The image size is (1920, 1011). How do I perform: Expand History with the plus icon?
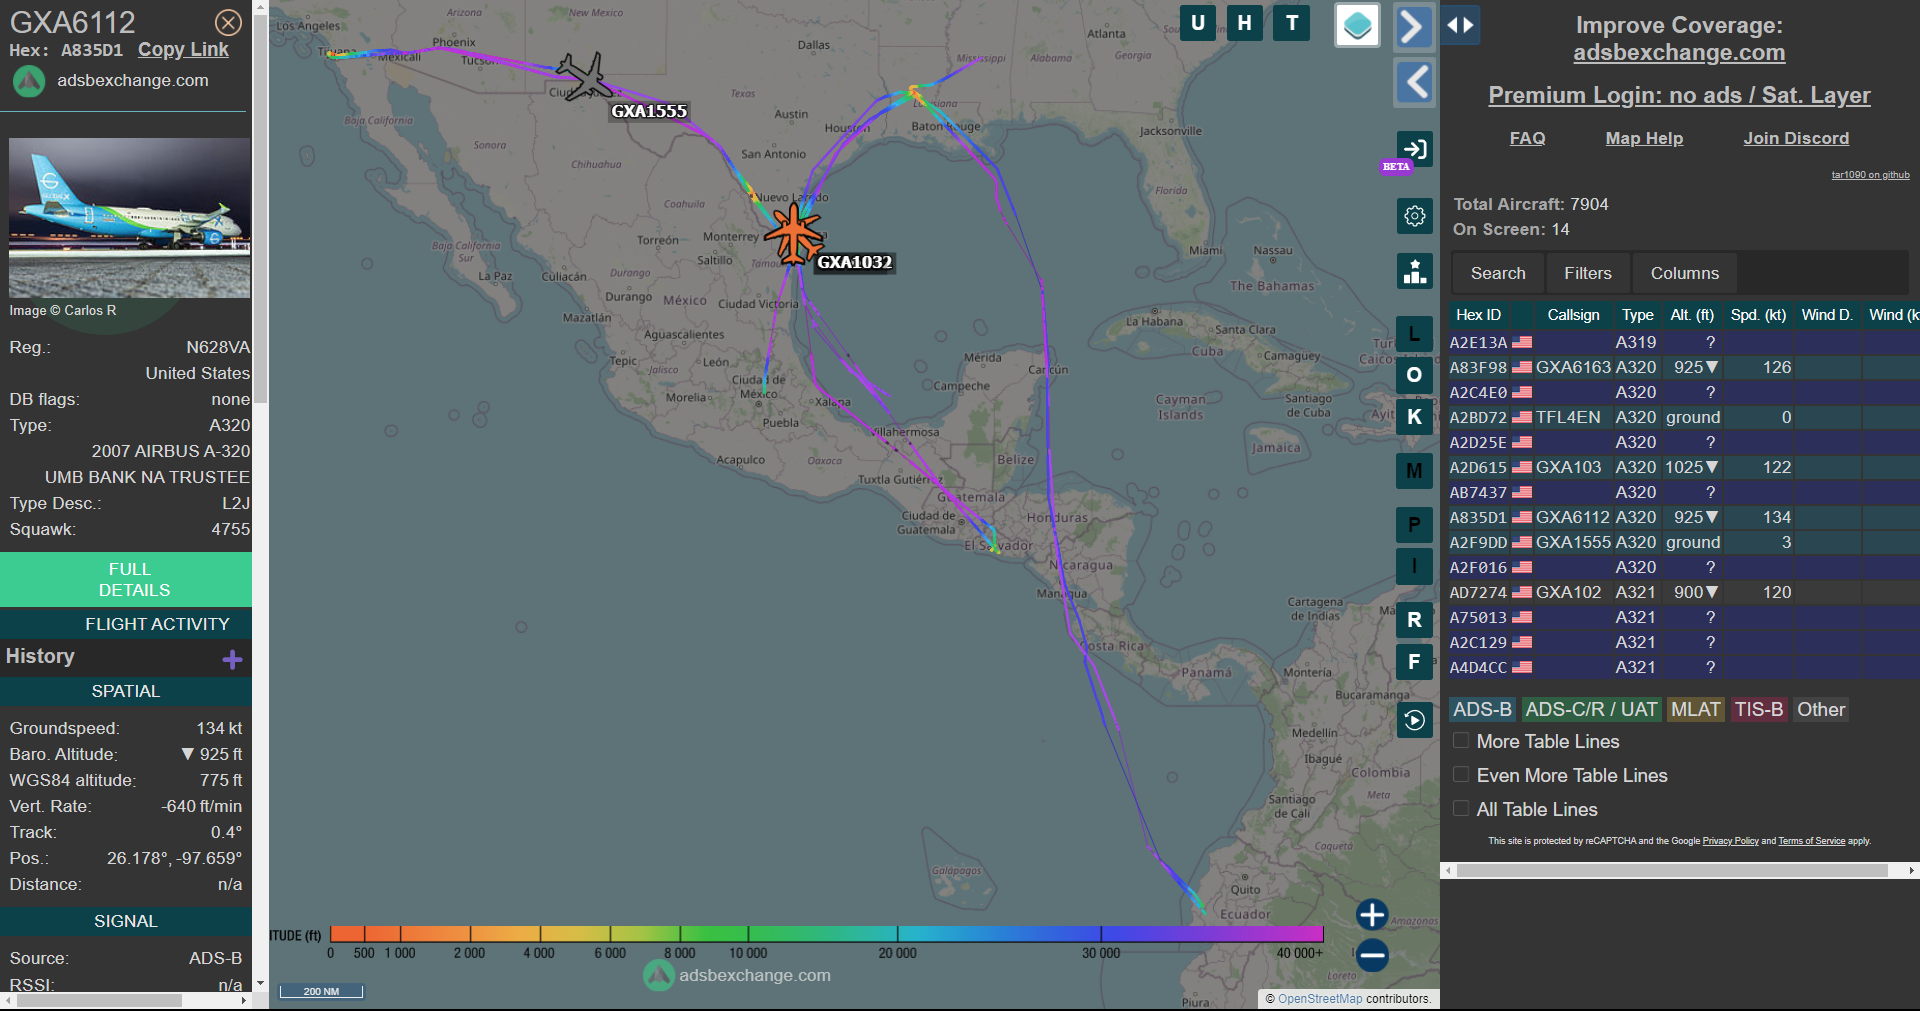[232, 659]
